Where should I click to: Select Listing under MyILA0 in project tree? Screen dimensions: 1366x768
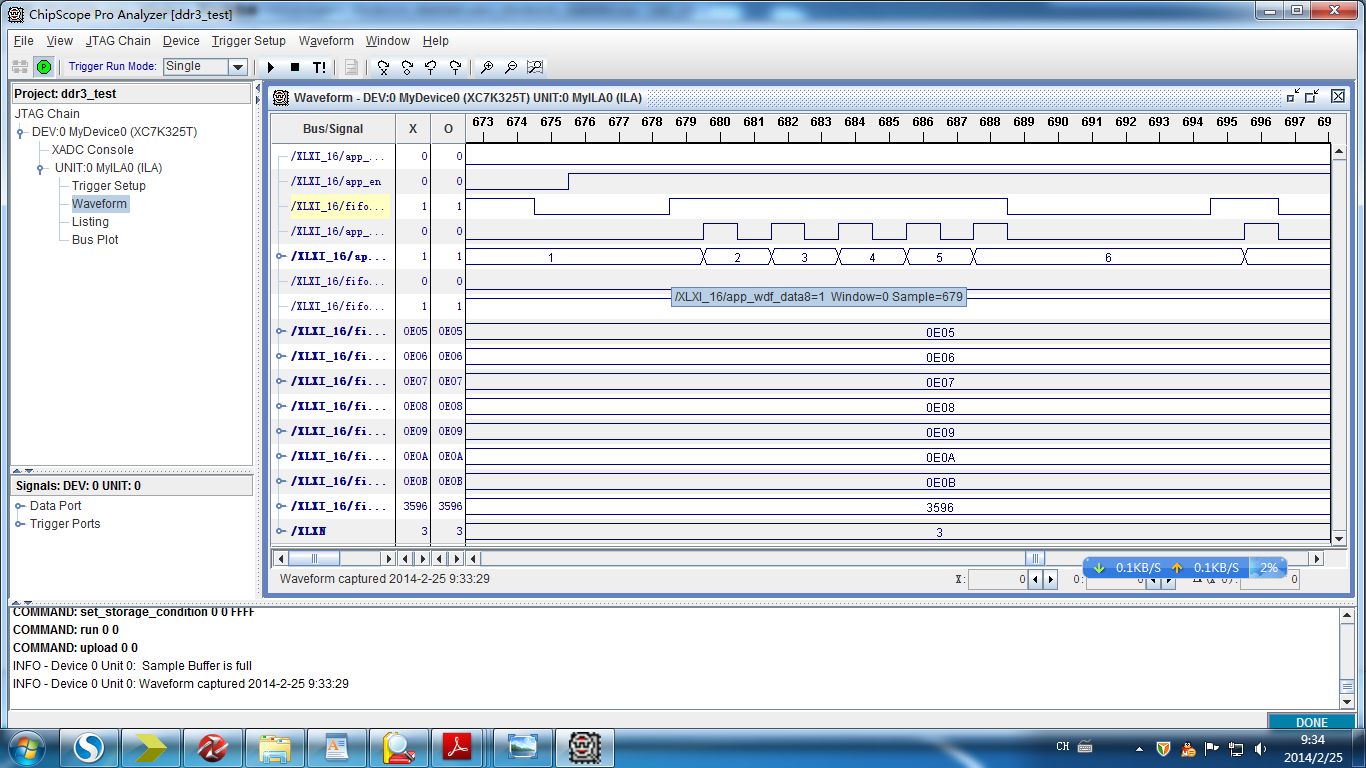click(x=90, y=221)
